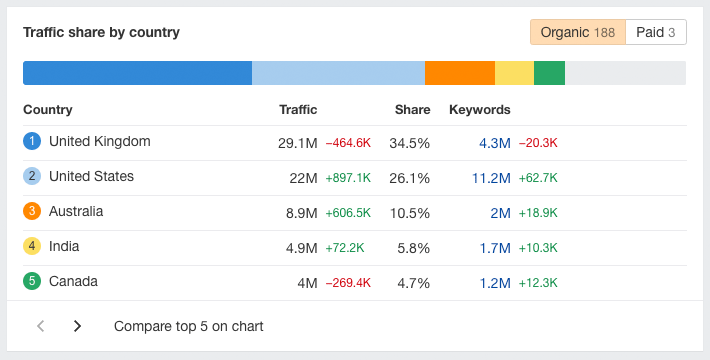
Task: Click the +62.7K keywords change
Action: tap(538, 178)
